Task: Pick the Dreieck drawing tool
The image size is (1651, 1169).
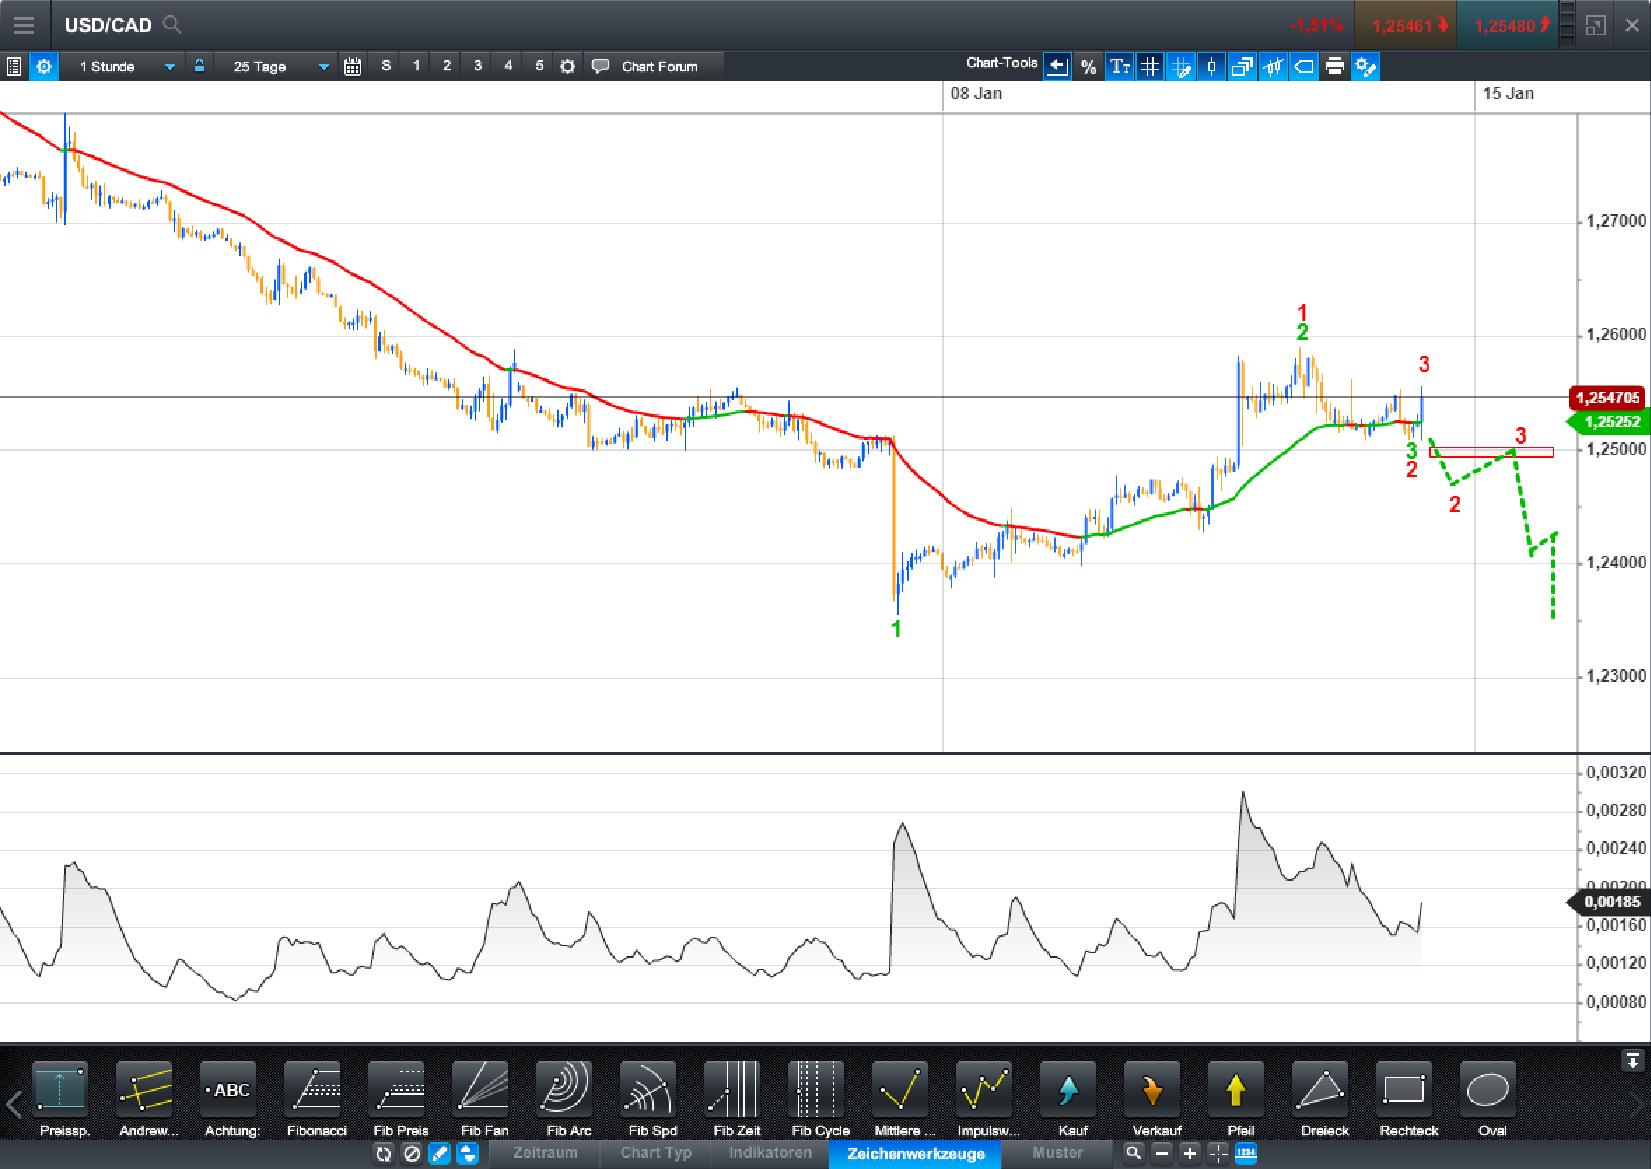Action: coord(1322,1095)
